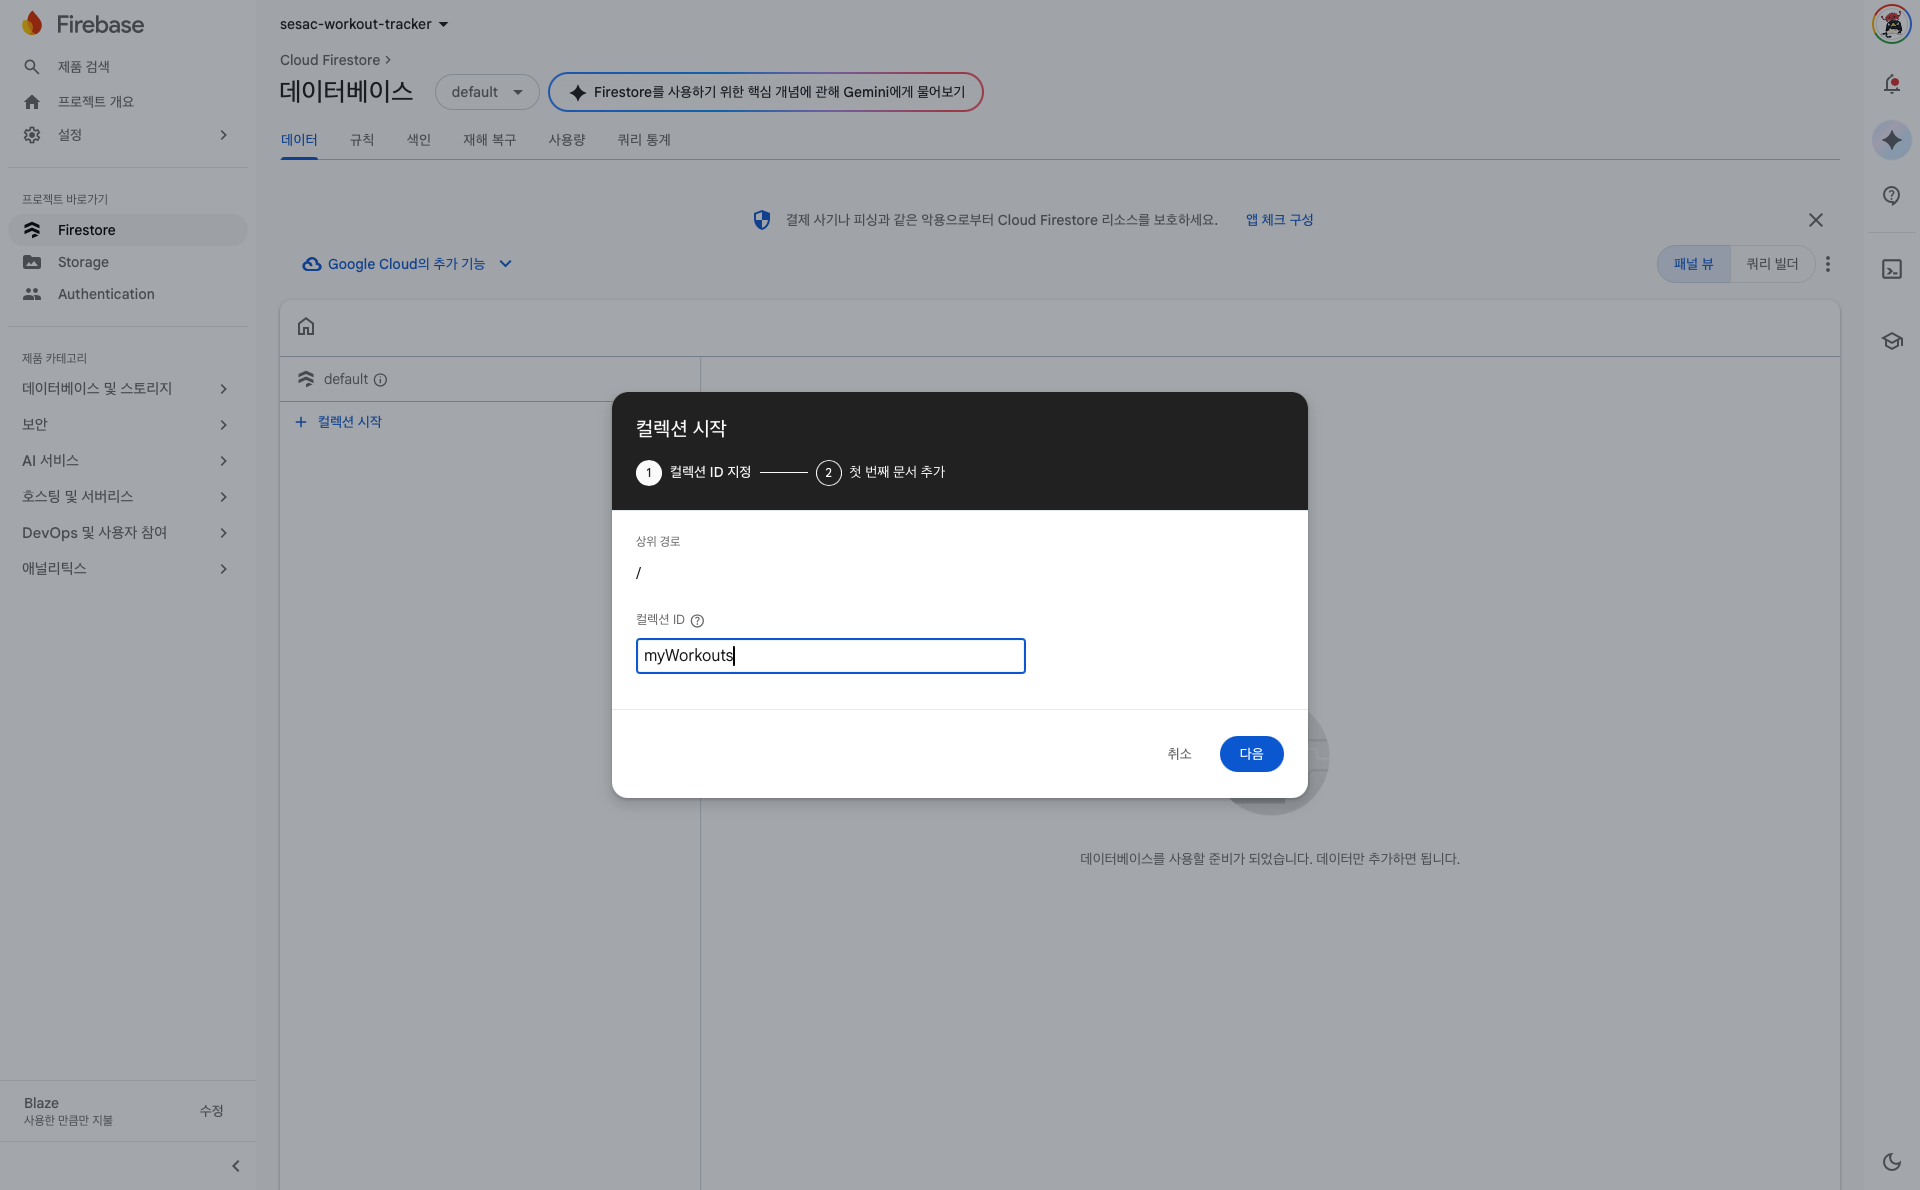
Task: Open Storage in the sidebar
Action: click(128, 262)
